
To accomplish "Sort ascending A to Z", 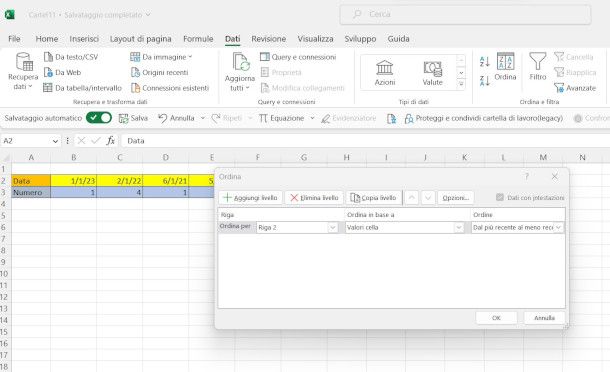I will 485,61.
